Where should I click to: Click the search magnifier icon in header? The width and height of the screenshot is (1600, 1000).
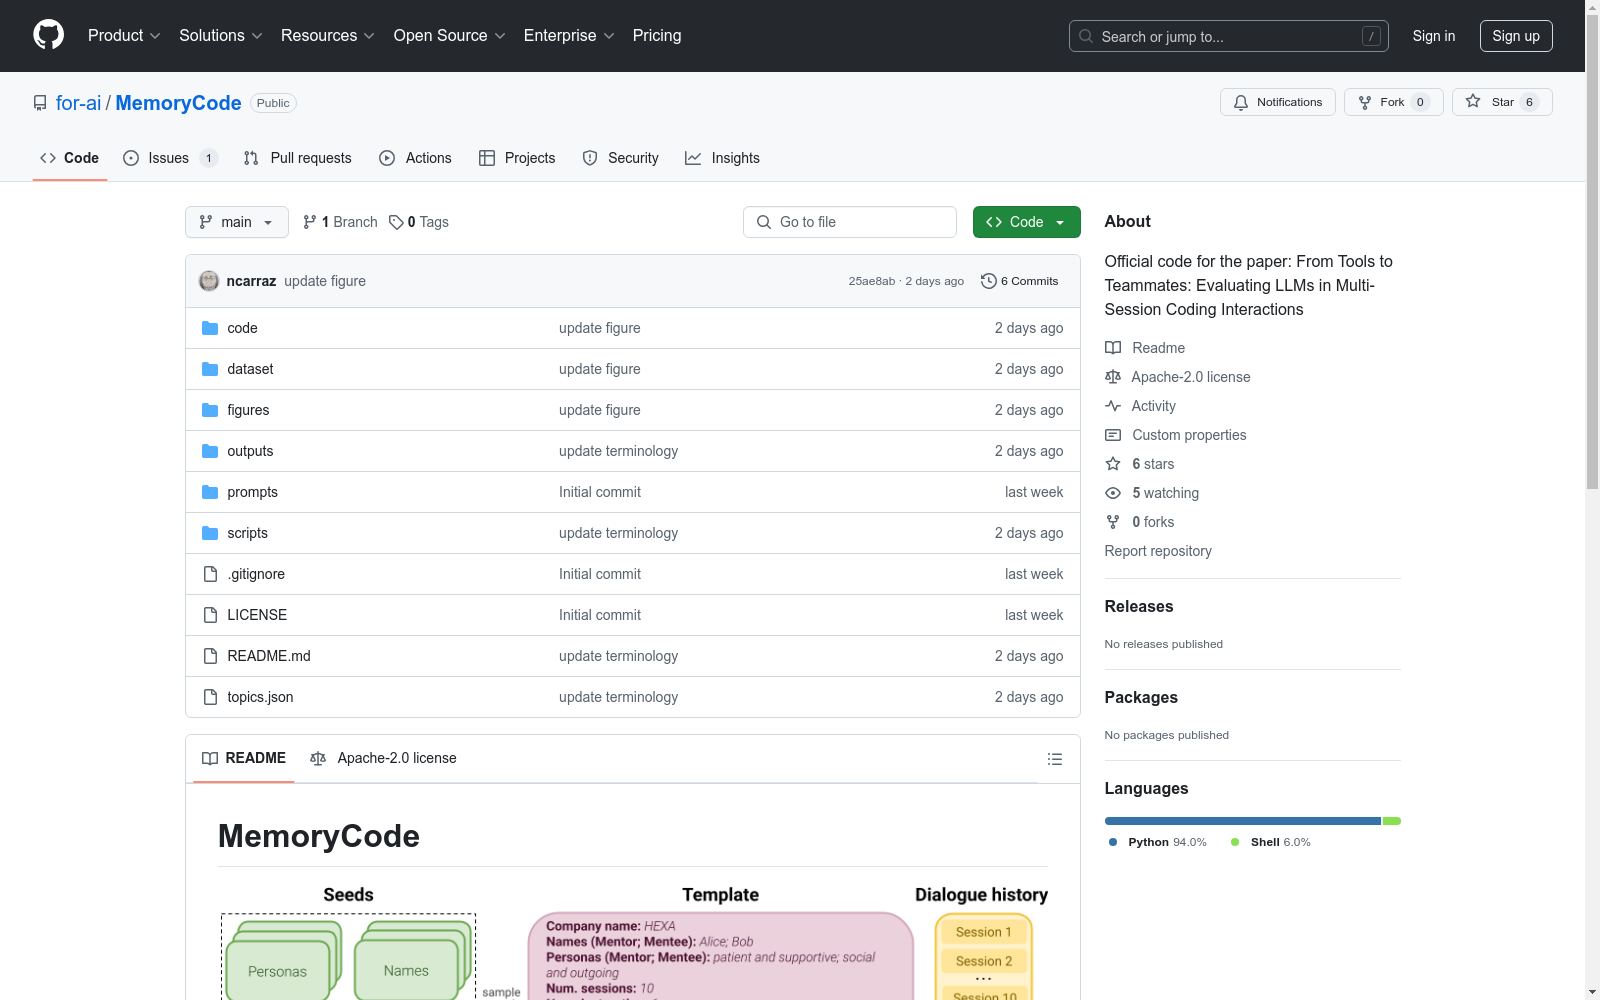[1086, 36]
